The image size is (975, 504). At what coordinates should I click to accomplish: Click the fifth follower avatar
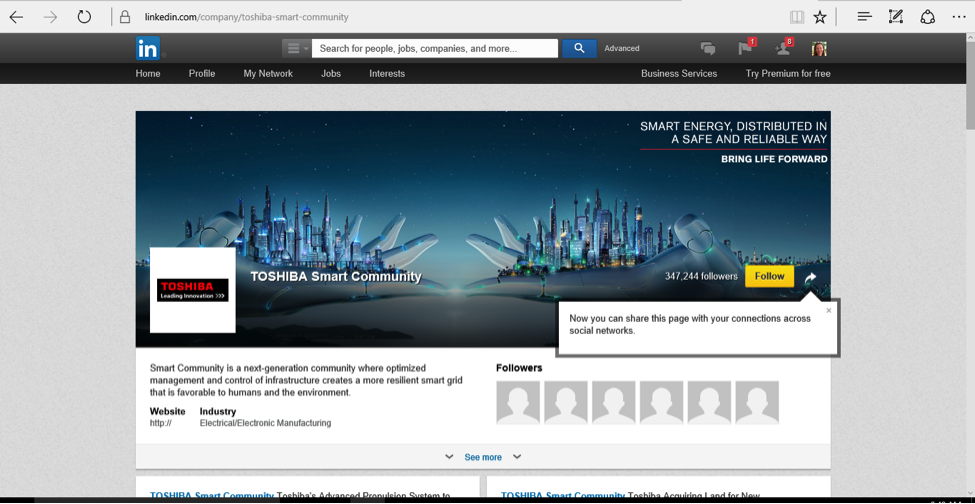tap(709, 403)
